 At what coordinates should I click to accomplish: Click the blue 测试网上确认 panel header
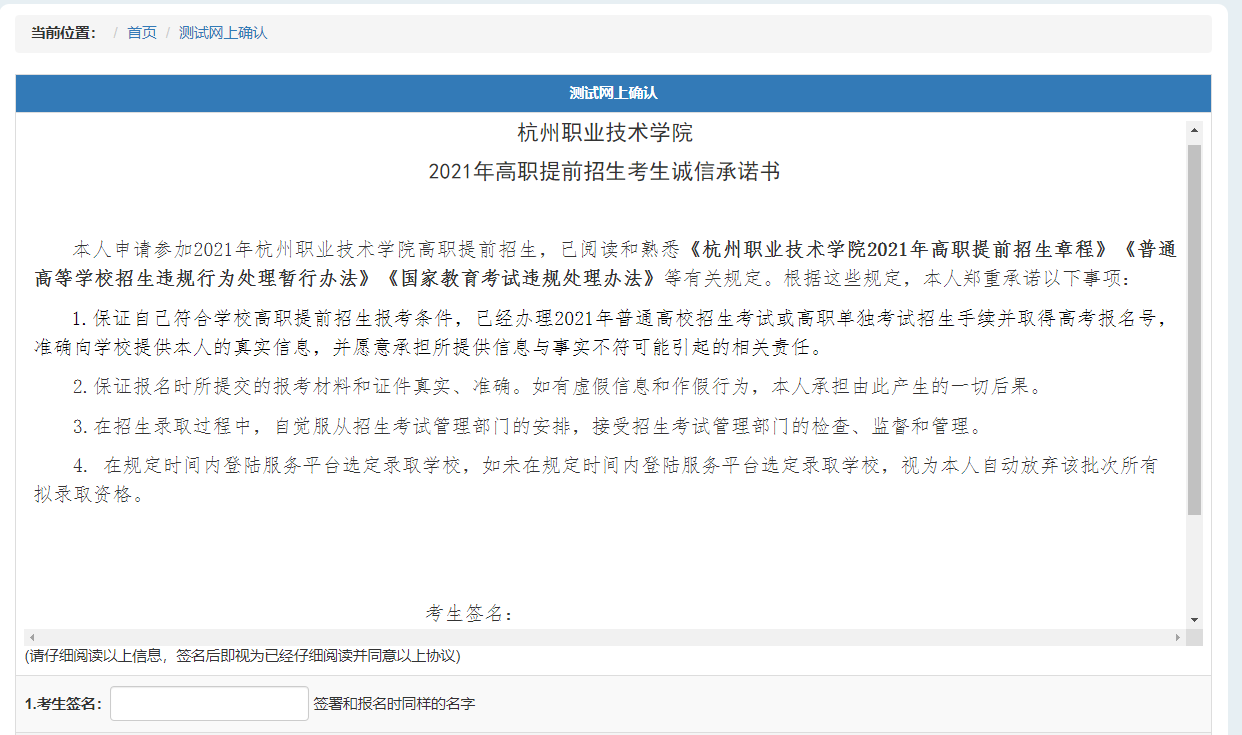coord(613,93)
